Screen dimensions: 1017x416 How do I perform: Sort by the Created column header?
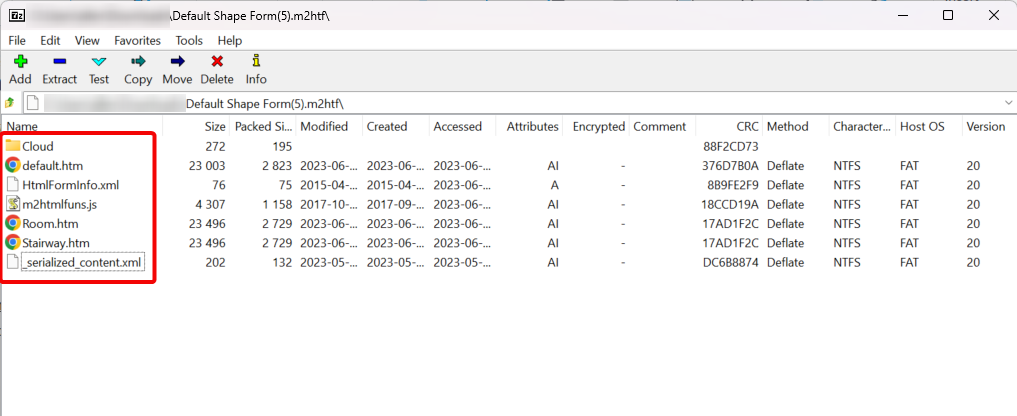point(396,127)
